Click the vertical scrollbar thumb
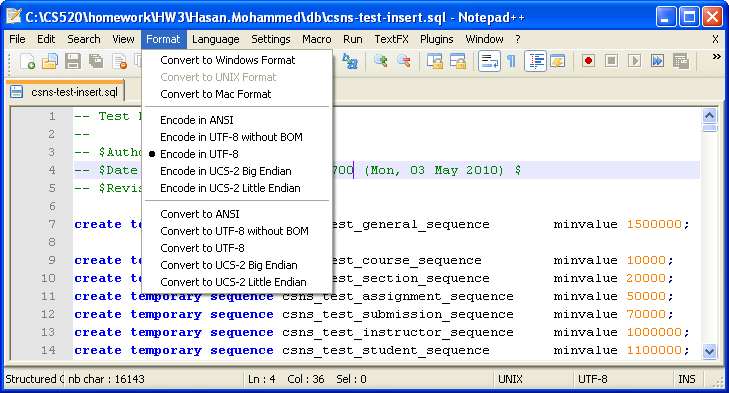The height and width of the screenshot is (393, 729). coord(709,128)
